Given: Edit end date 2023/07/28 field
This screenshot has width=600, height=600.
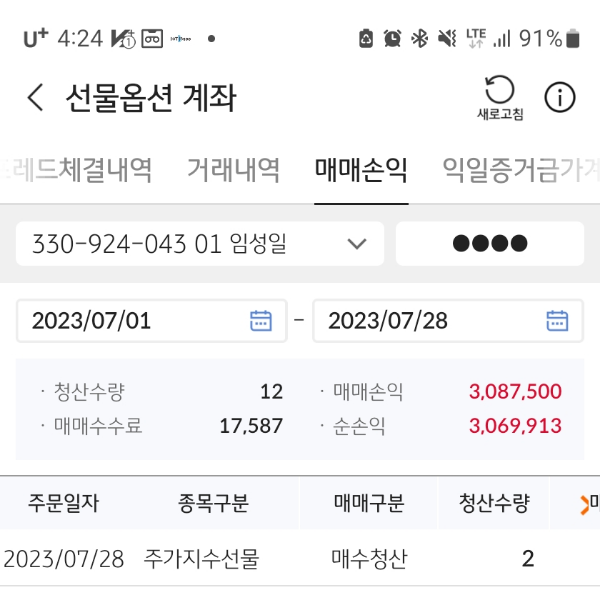Looking at the screenshot, I should [430, 321].
